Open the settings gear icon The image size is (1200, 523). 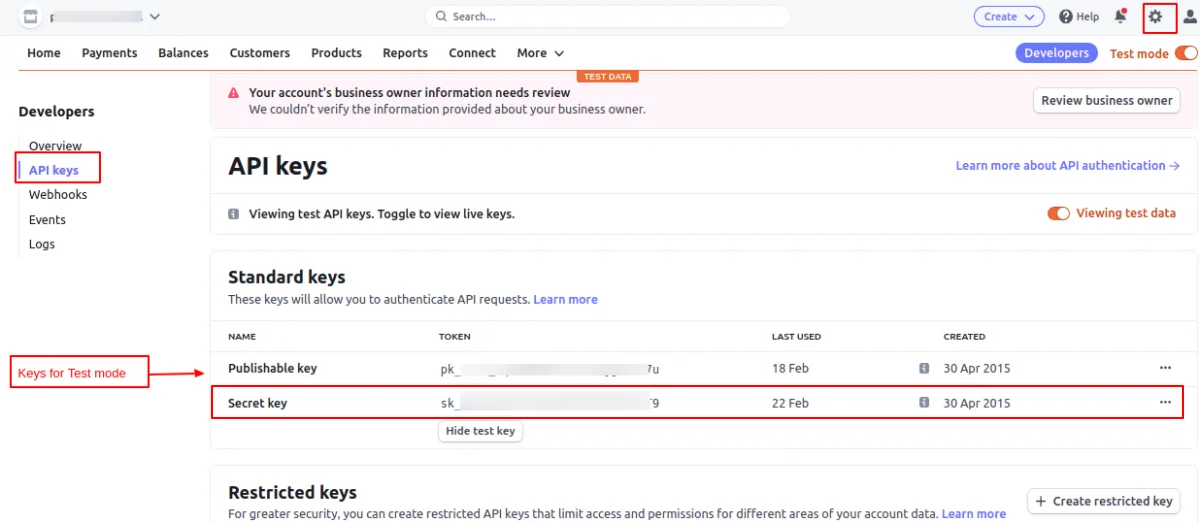point(1155,16)
